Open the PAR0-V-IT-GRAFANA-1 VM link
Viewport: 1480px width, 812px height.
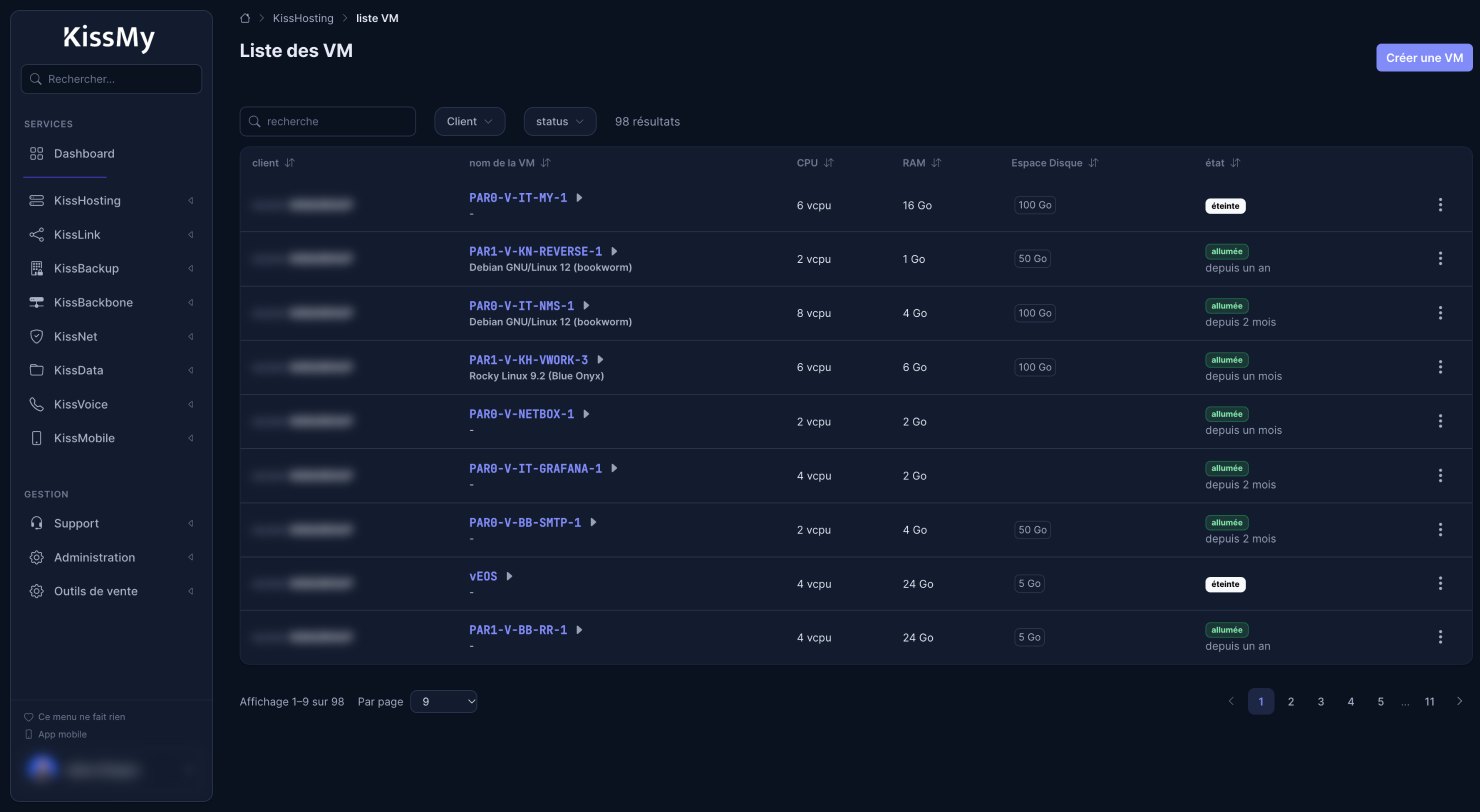coord(535,468)
